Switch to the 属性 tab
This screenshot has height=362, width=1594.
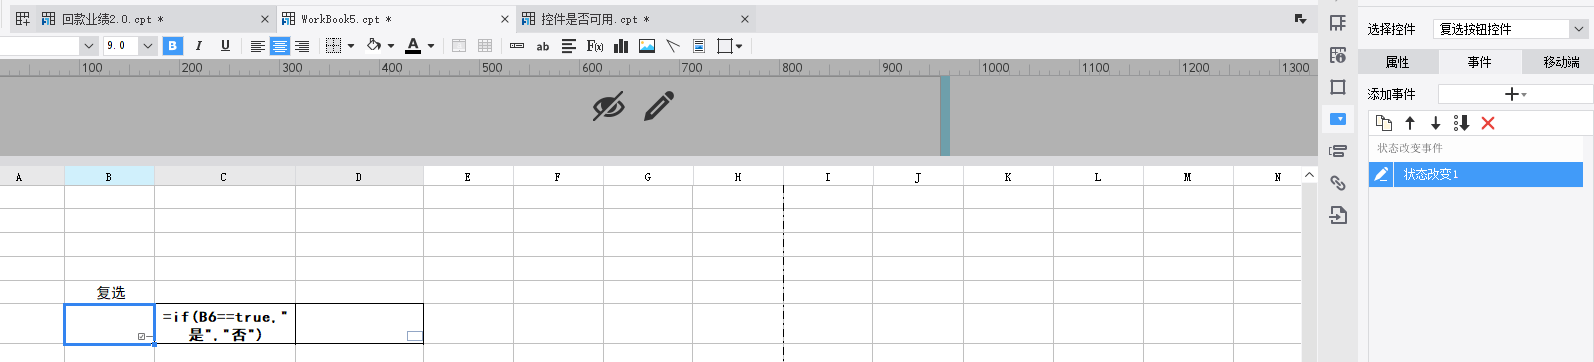point(1398,62)
